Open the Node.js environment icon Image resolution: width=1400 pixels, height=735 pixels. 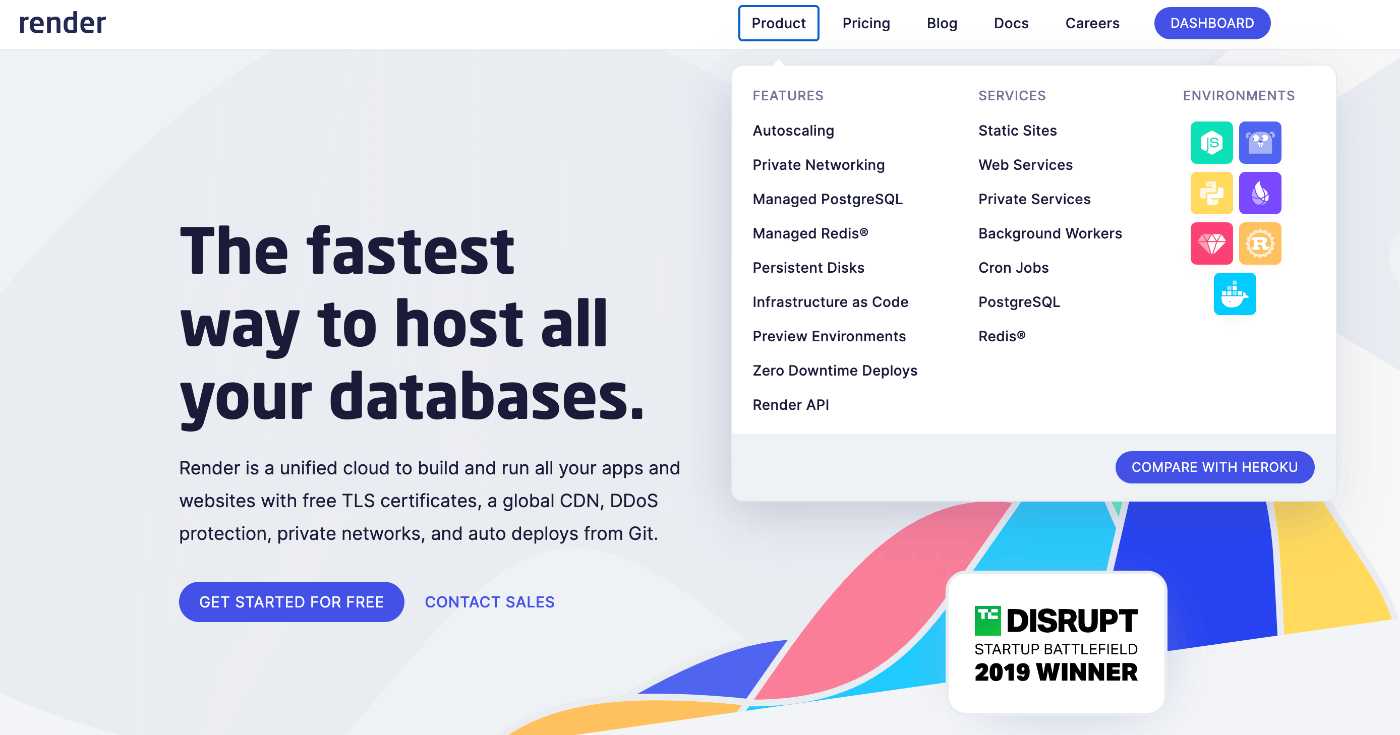tap(1211, 143)
